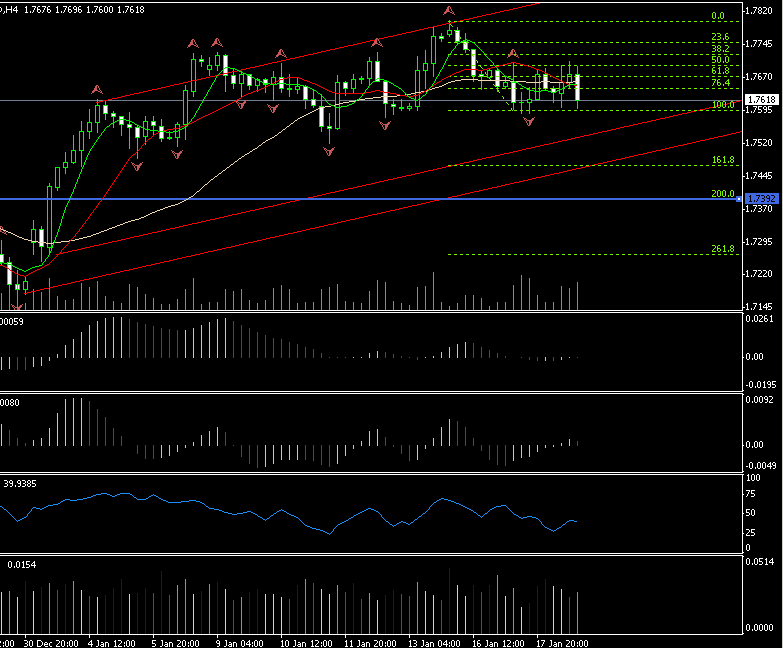Image resolution: width=783 pixels, height=648 pixels.
Task: Click the 16 Jan 12:00 time label
Action: pyautogui.click(x=498, y=643)
